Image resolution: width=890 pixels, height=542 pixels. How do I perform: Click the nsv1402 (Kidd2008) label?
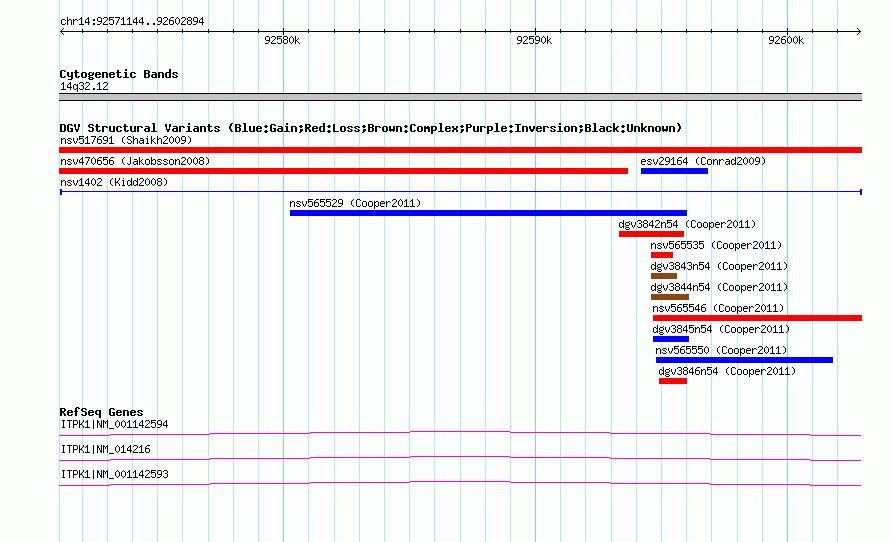click(x=114, y=182)
